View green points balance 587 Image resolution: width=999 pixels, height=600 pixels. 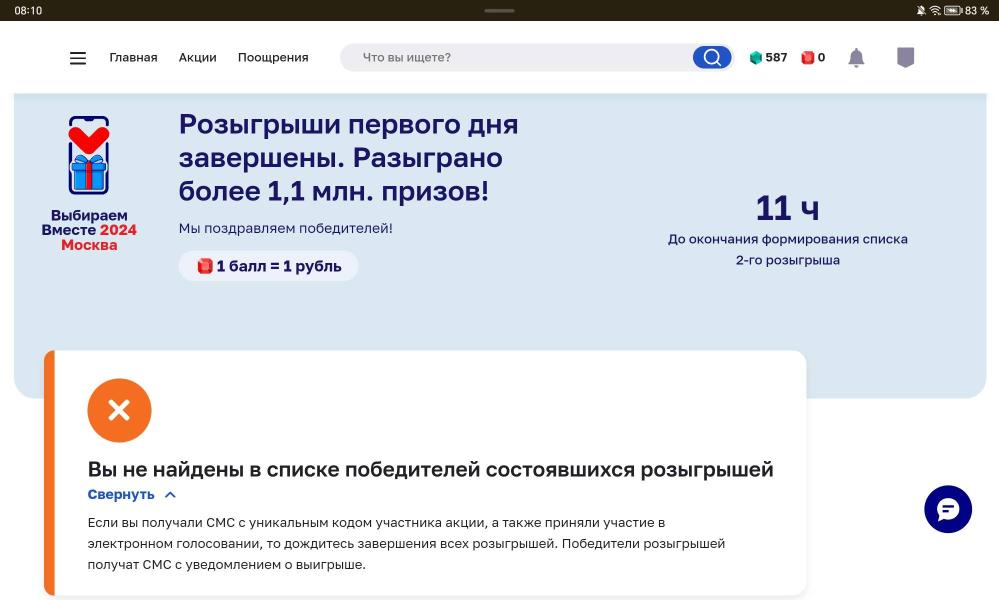click(768, 57)
